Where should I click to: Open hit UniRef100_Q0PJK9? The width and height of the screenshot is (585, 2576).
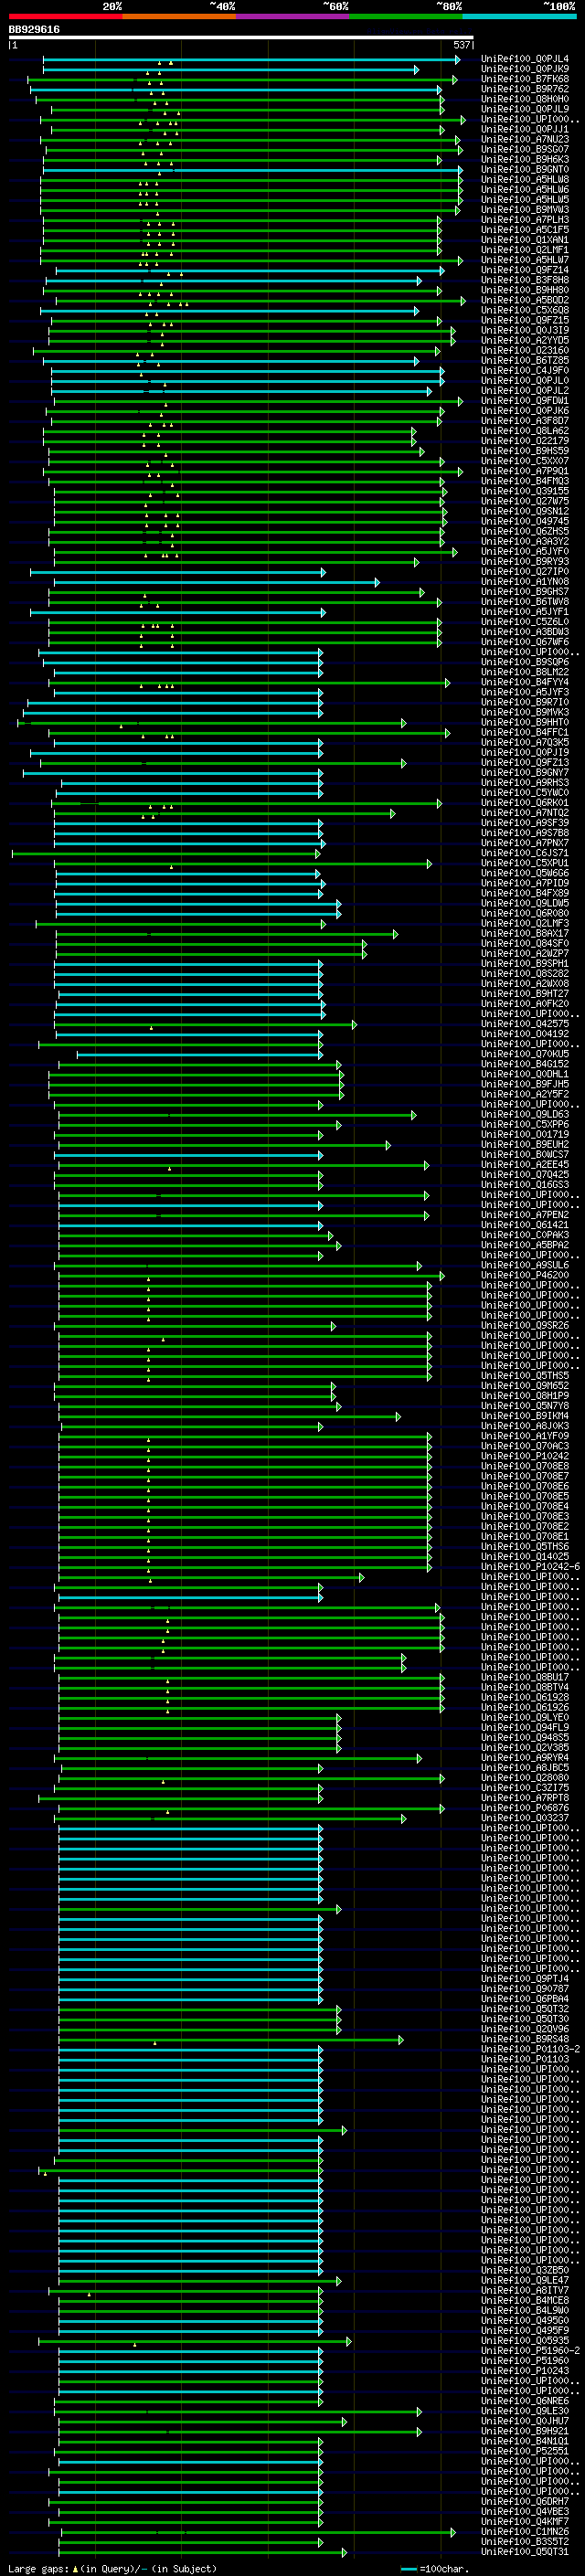(525, 69)
